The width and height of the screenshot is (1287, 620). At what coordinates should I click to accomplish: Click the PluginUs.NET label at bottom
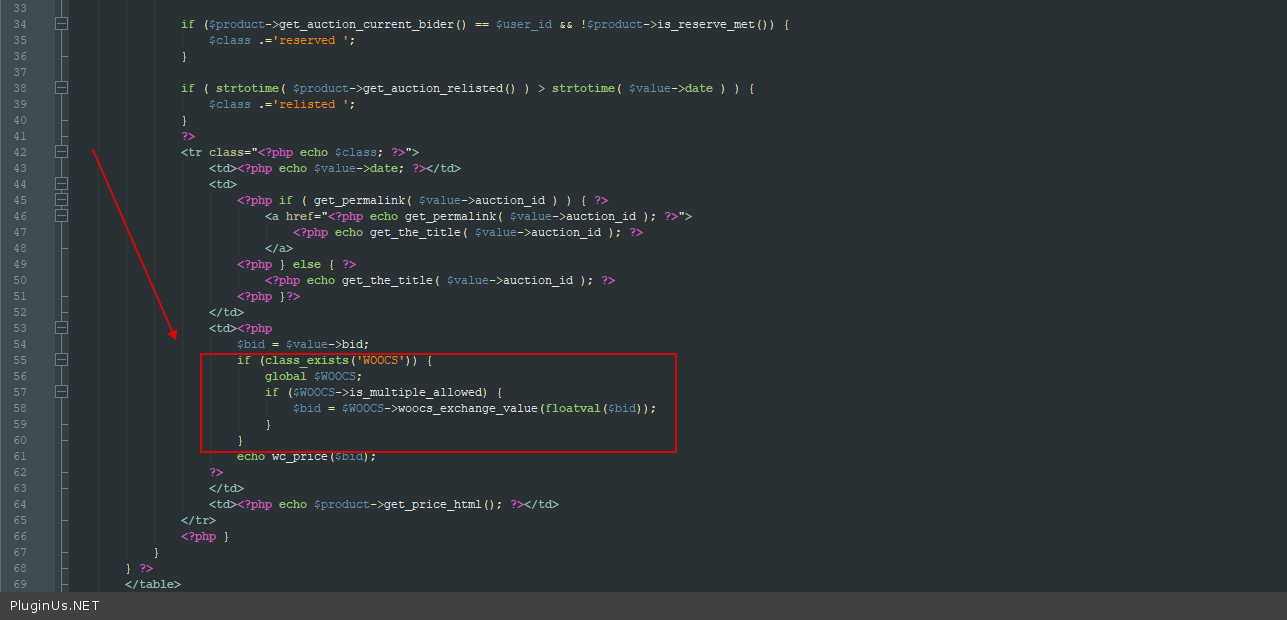[x=55, y=606]
